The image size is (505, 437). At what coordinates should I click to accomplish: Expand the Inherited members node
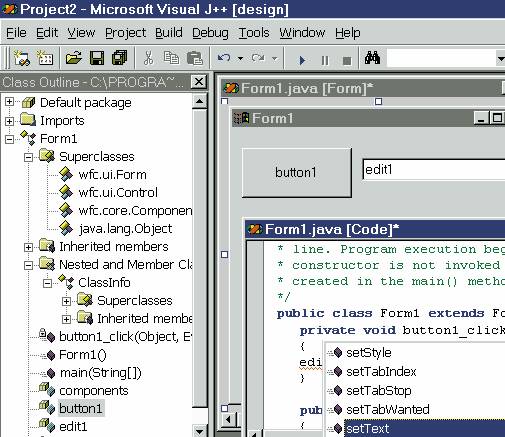(x=29, y=247)
